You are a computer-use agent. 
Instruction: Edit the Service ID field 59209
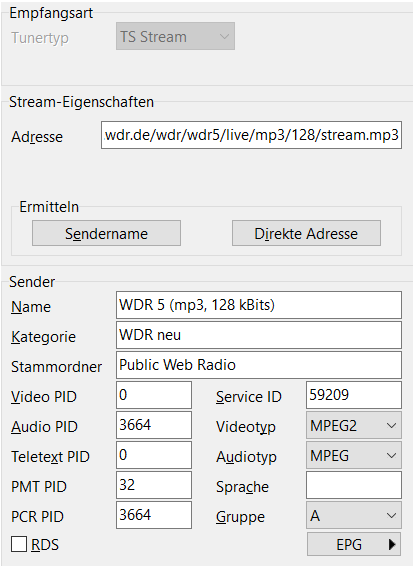point(354,395)
